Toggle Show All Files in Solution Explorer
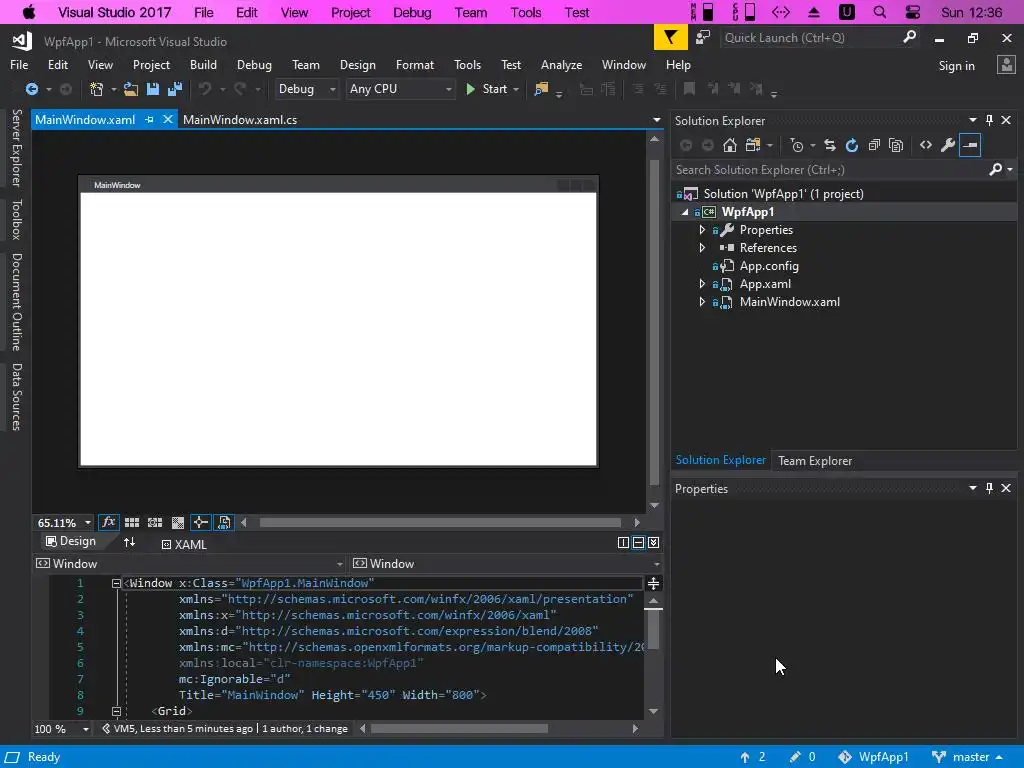The height and width of the screenshot is (768, 1024). click(x=896, y=145)
